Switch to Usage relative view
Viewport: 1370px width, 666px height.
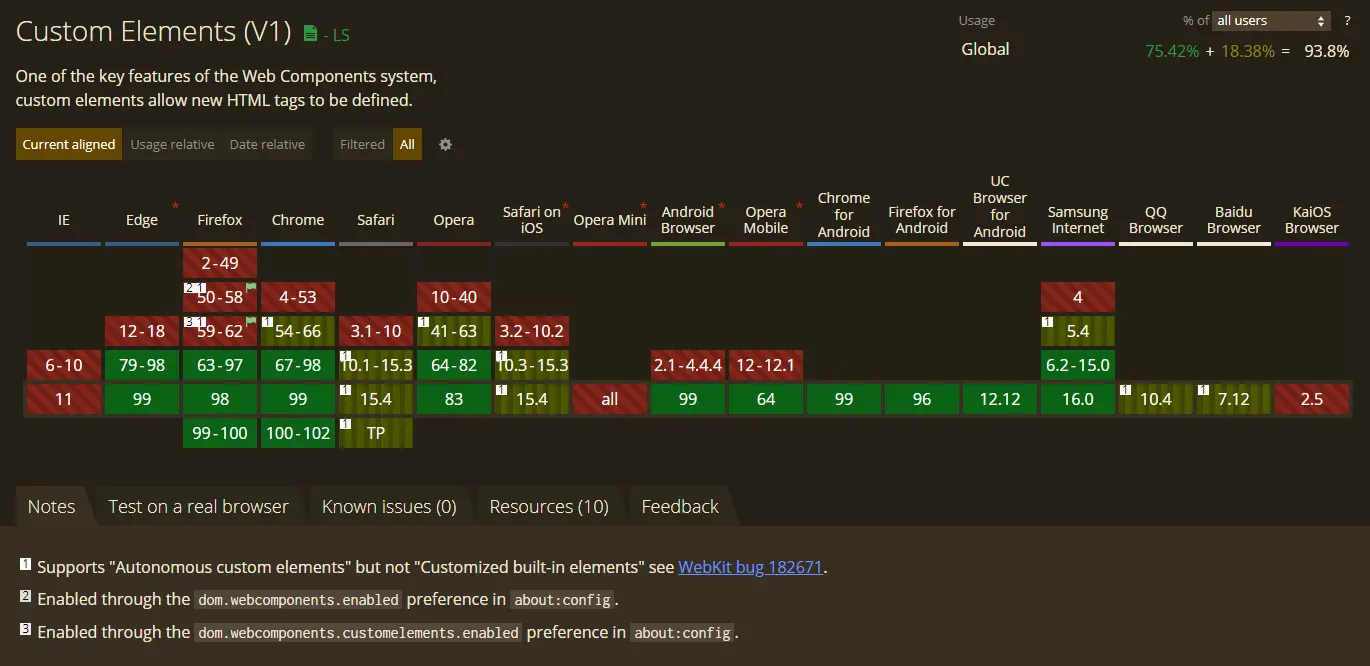pos(172,144)
